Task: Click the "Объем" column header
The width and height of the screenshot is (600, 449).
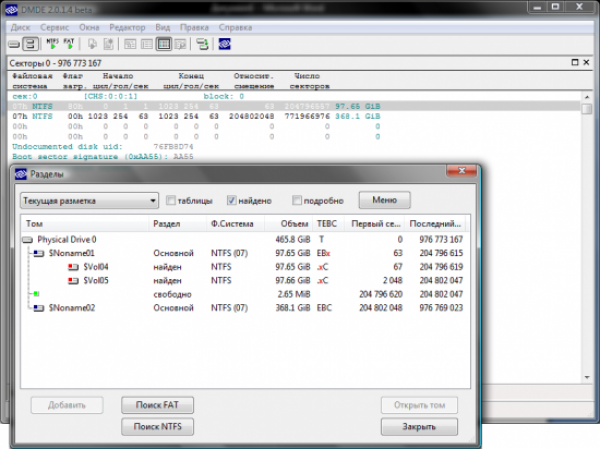Action: point(294,225)
